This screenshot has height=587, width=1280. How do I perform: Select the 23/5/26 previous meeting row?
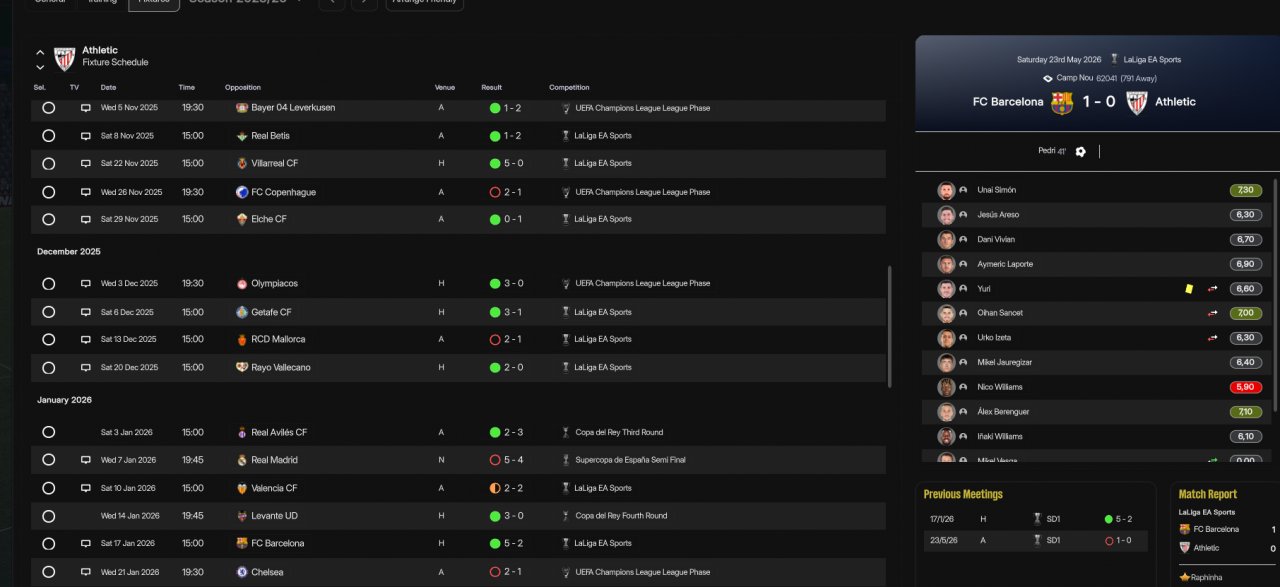coord(1035,541)
